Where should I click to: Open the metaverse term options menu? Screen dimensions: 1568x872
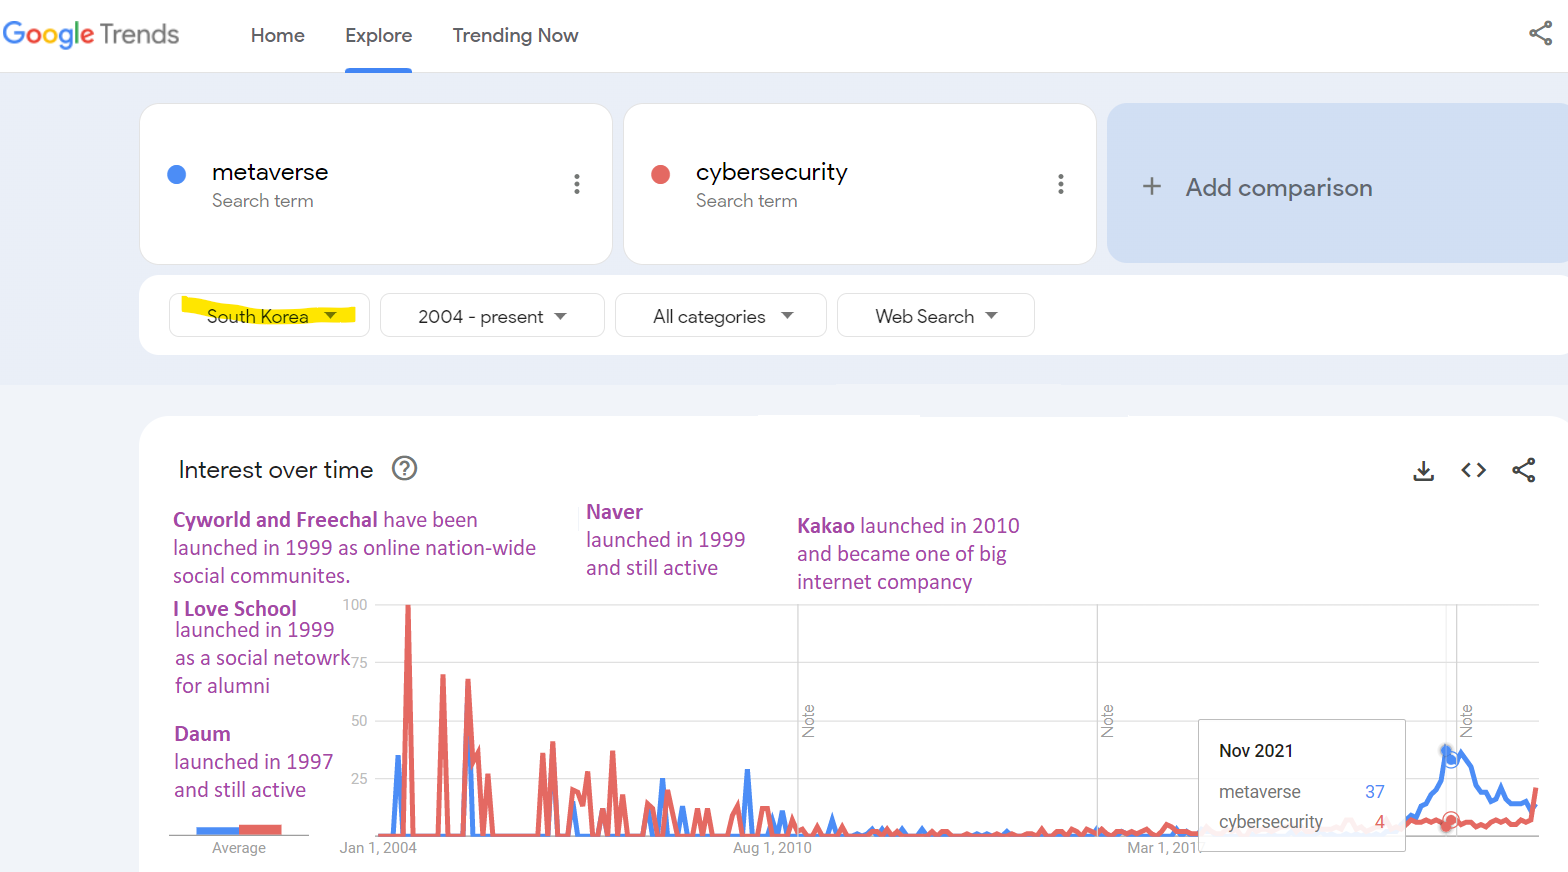coord(576,184)
